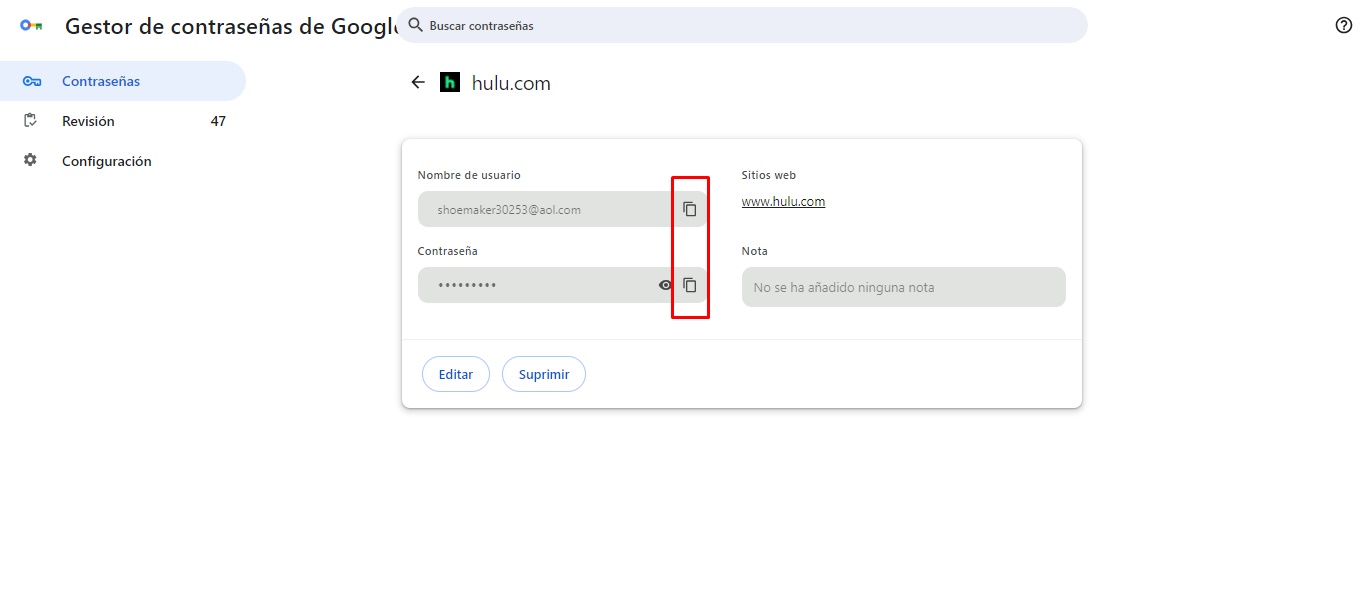
Task: Click the magnifier icon in search box
Action: pyautogui.click(x=415, y=25)
